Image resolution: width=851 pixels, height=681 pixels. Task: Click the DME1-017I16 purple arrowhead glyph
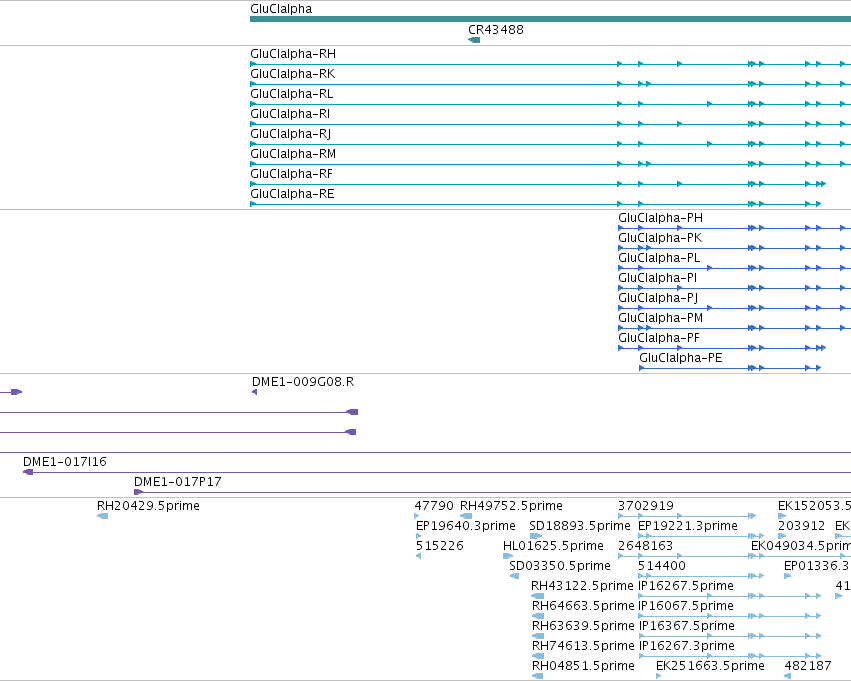coord(28,472)
